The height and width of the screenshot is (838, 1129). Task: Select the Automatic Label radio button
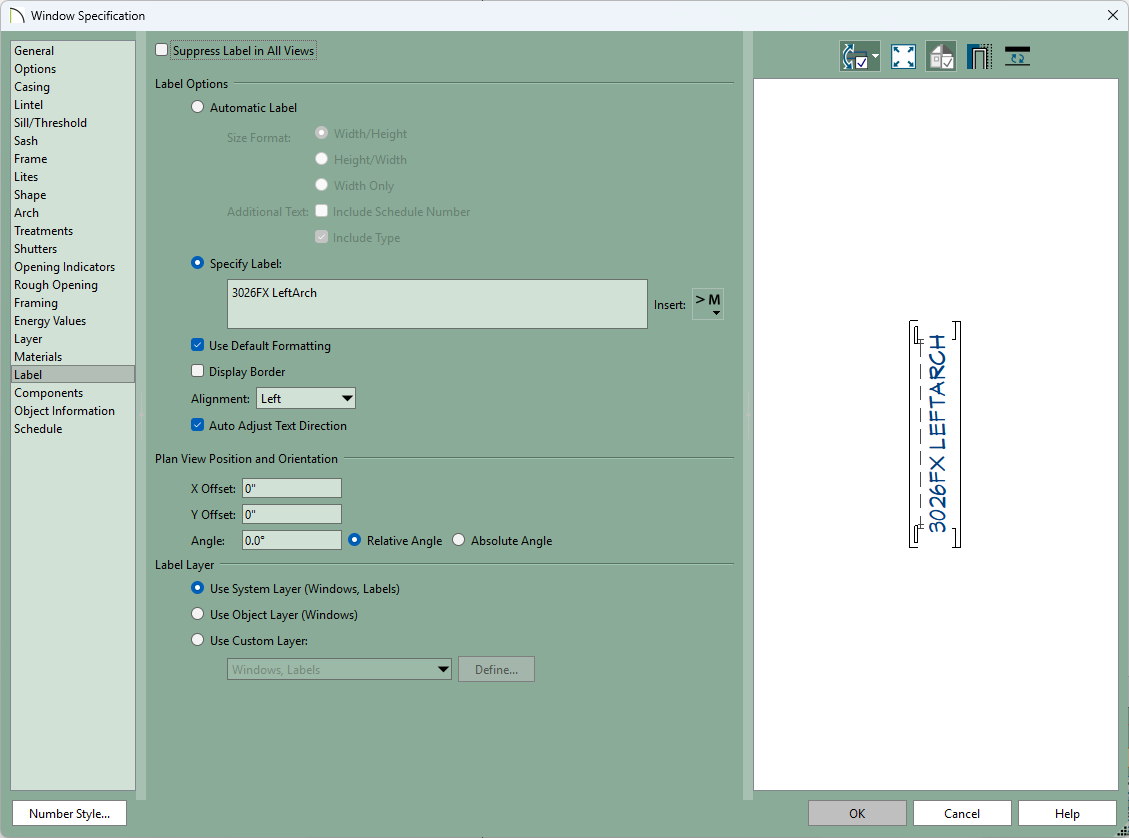click(198, 108)
